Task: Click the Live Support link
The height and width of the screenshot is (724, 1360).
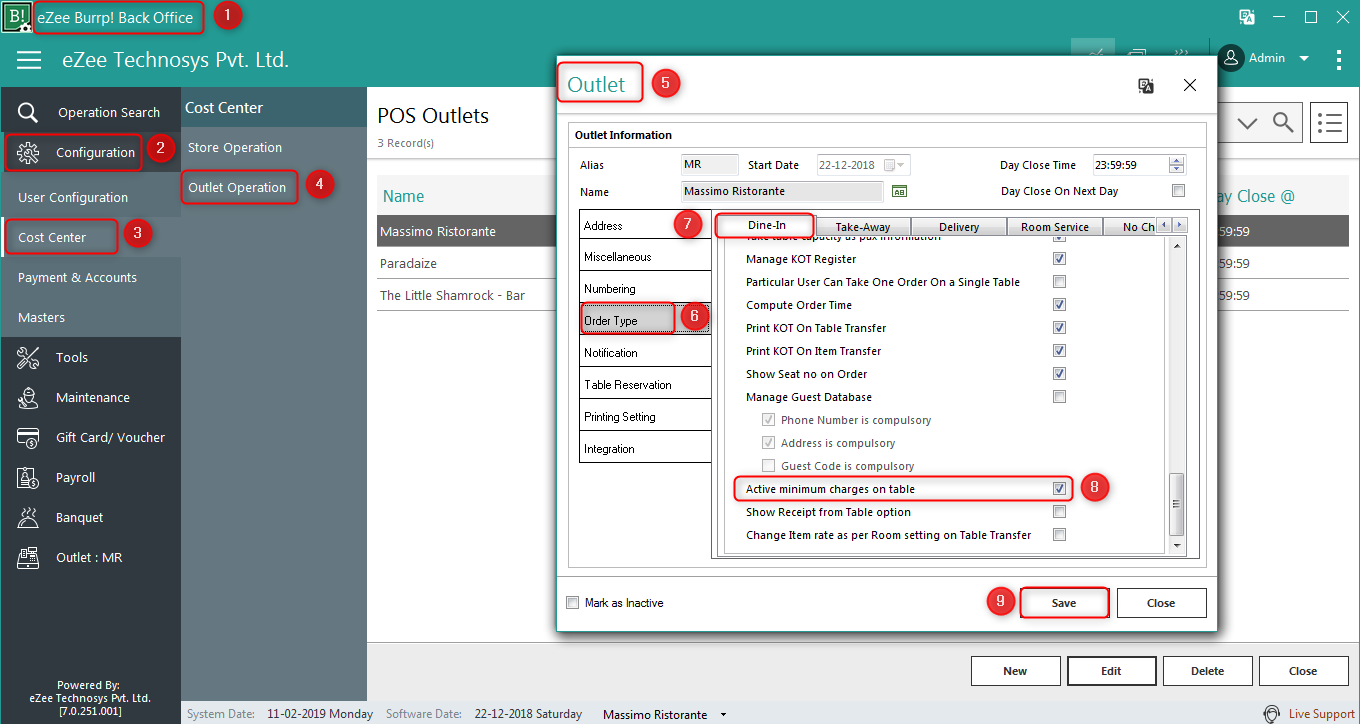Action: (1321, 714)
